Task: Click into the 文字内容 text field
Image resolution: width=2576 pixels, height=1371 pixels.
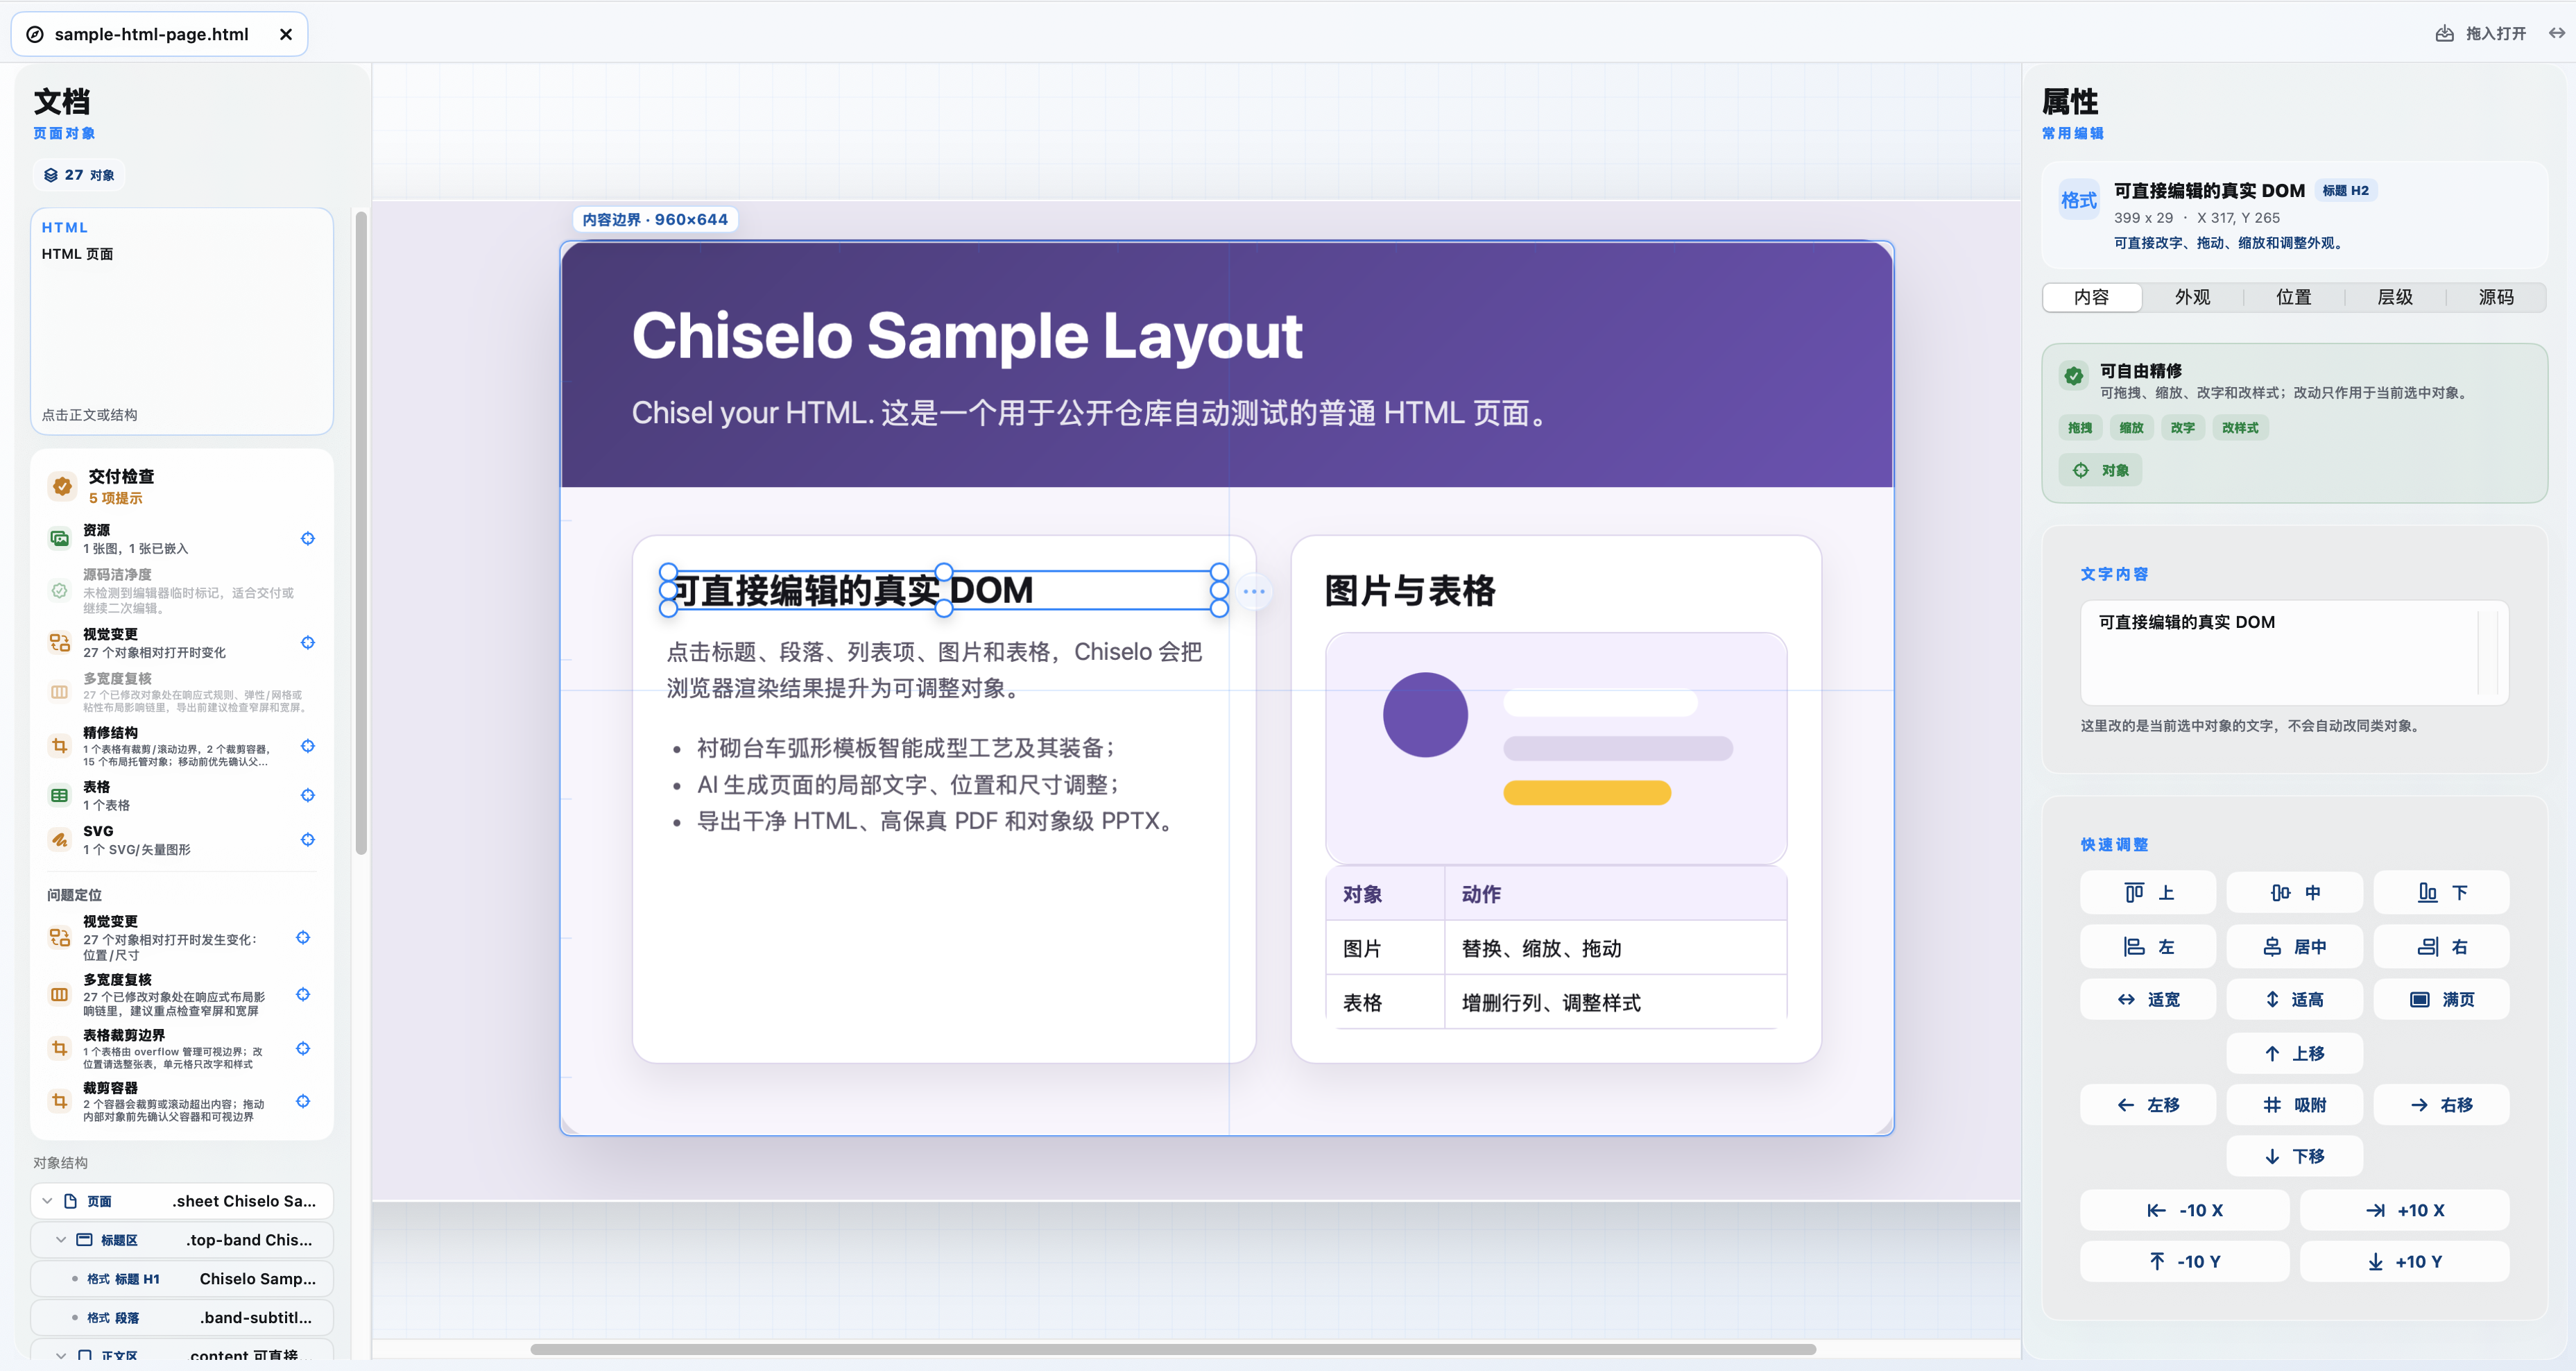Action: pos(2294,652)
